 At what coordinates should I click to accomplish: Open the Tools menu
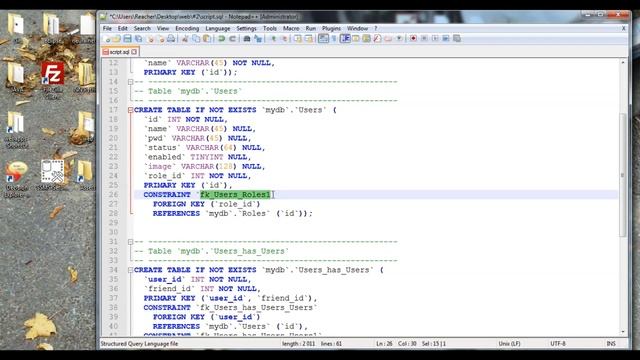coord(269,28)
